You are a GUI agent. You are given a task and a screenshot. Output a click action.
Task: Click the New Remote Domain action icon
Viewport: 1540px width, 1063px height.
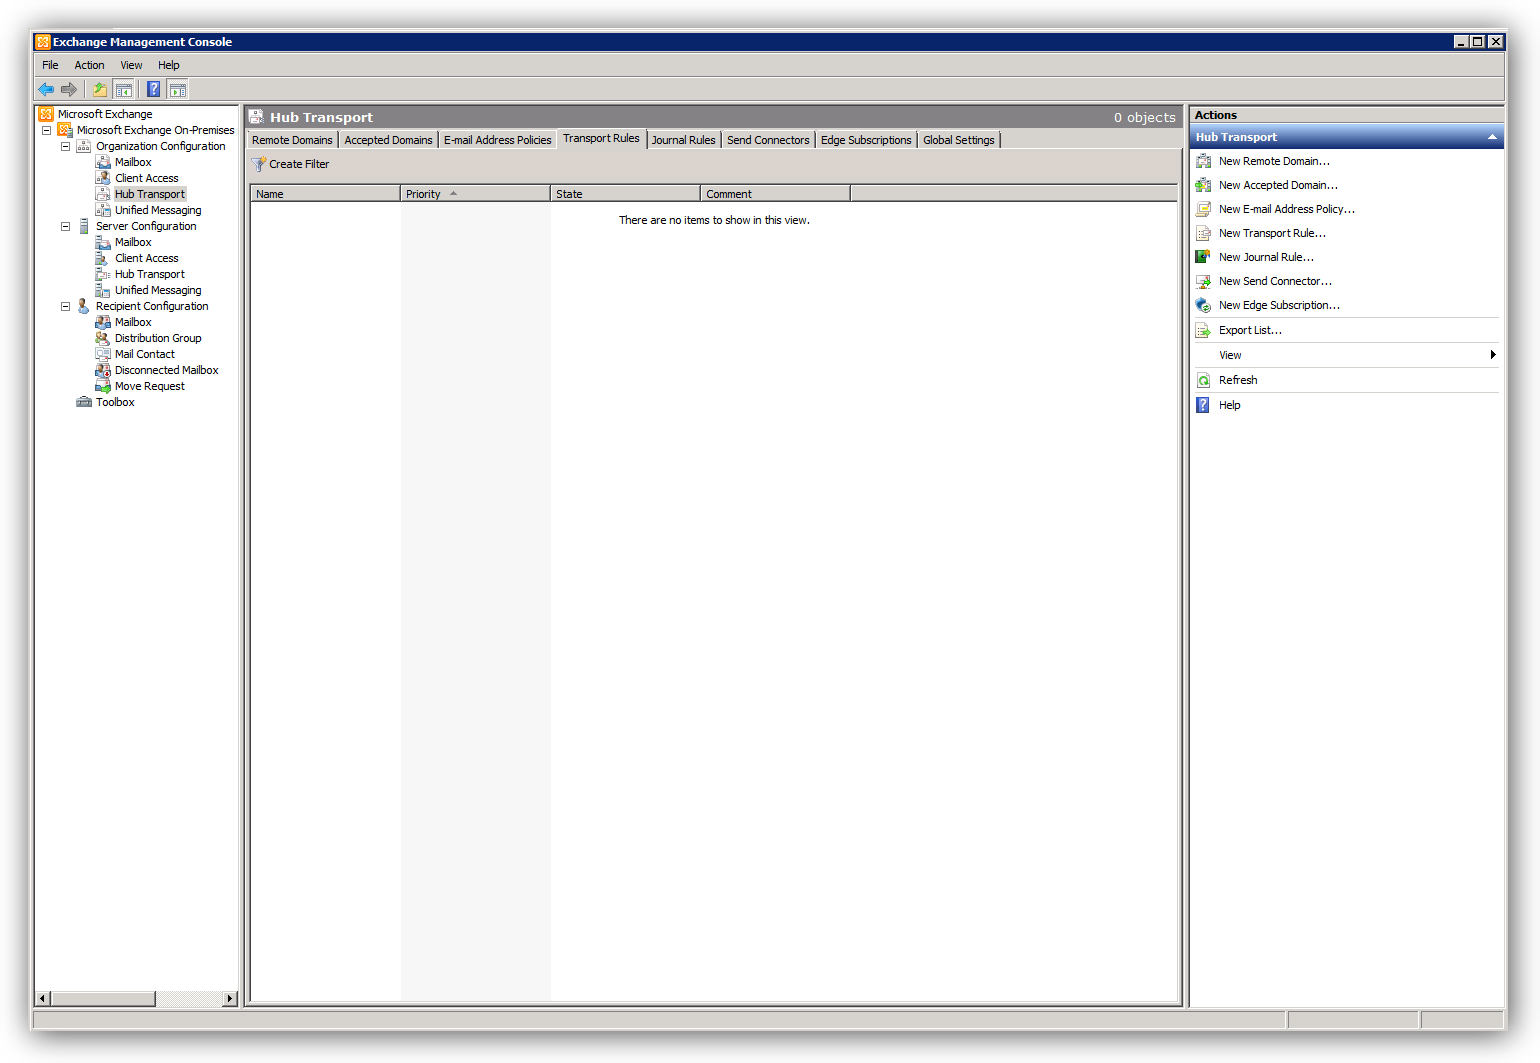[x=1203, y=161]
